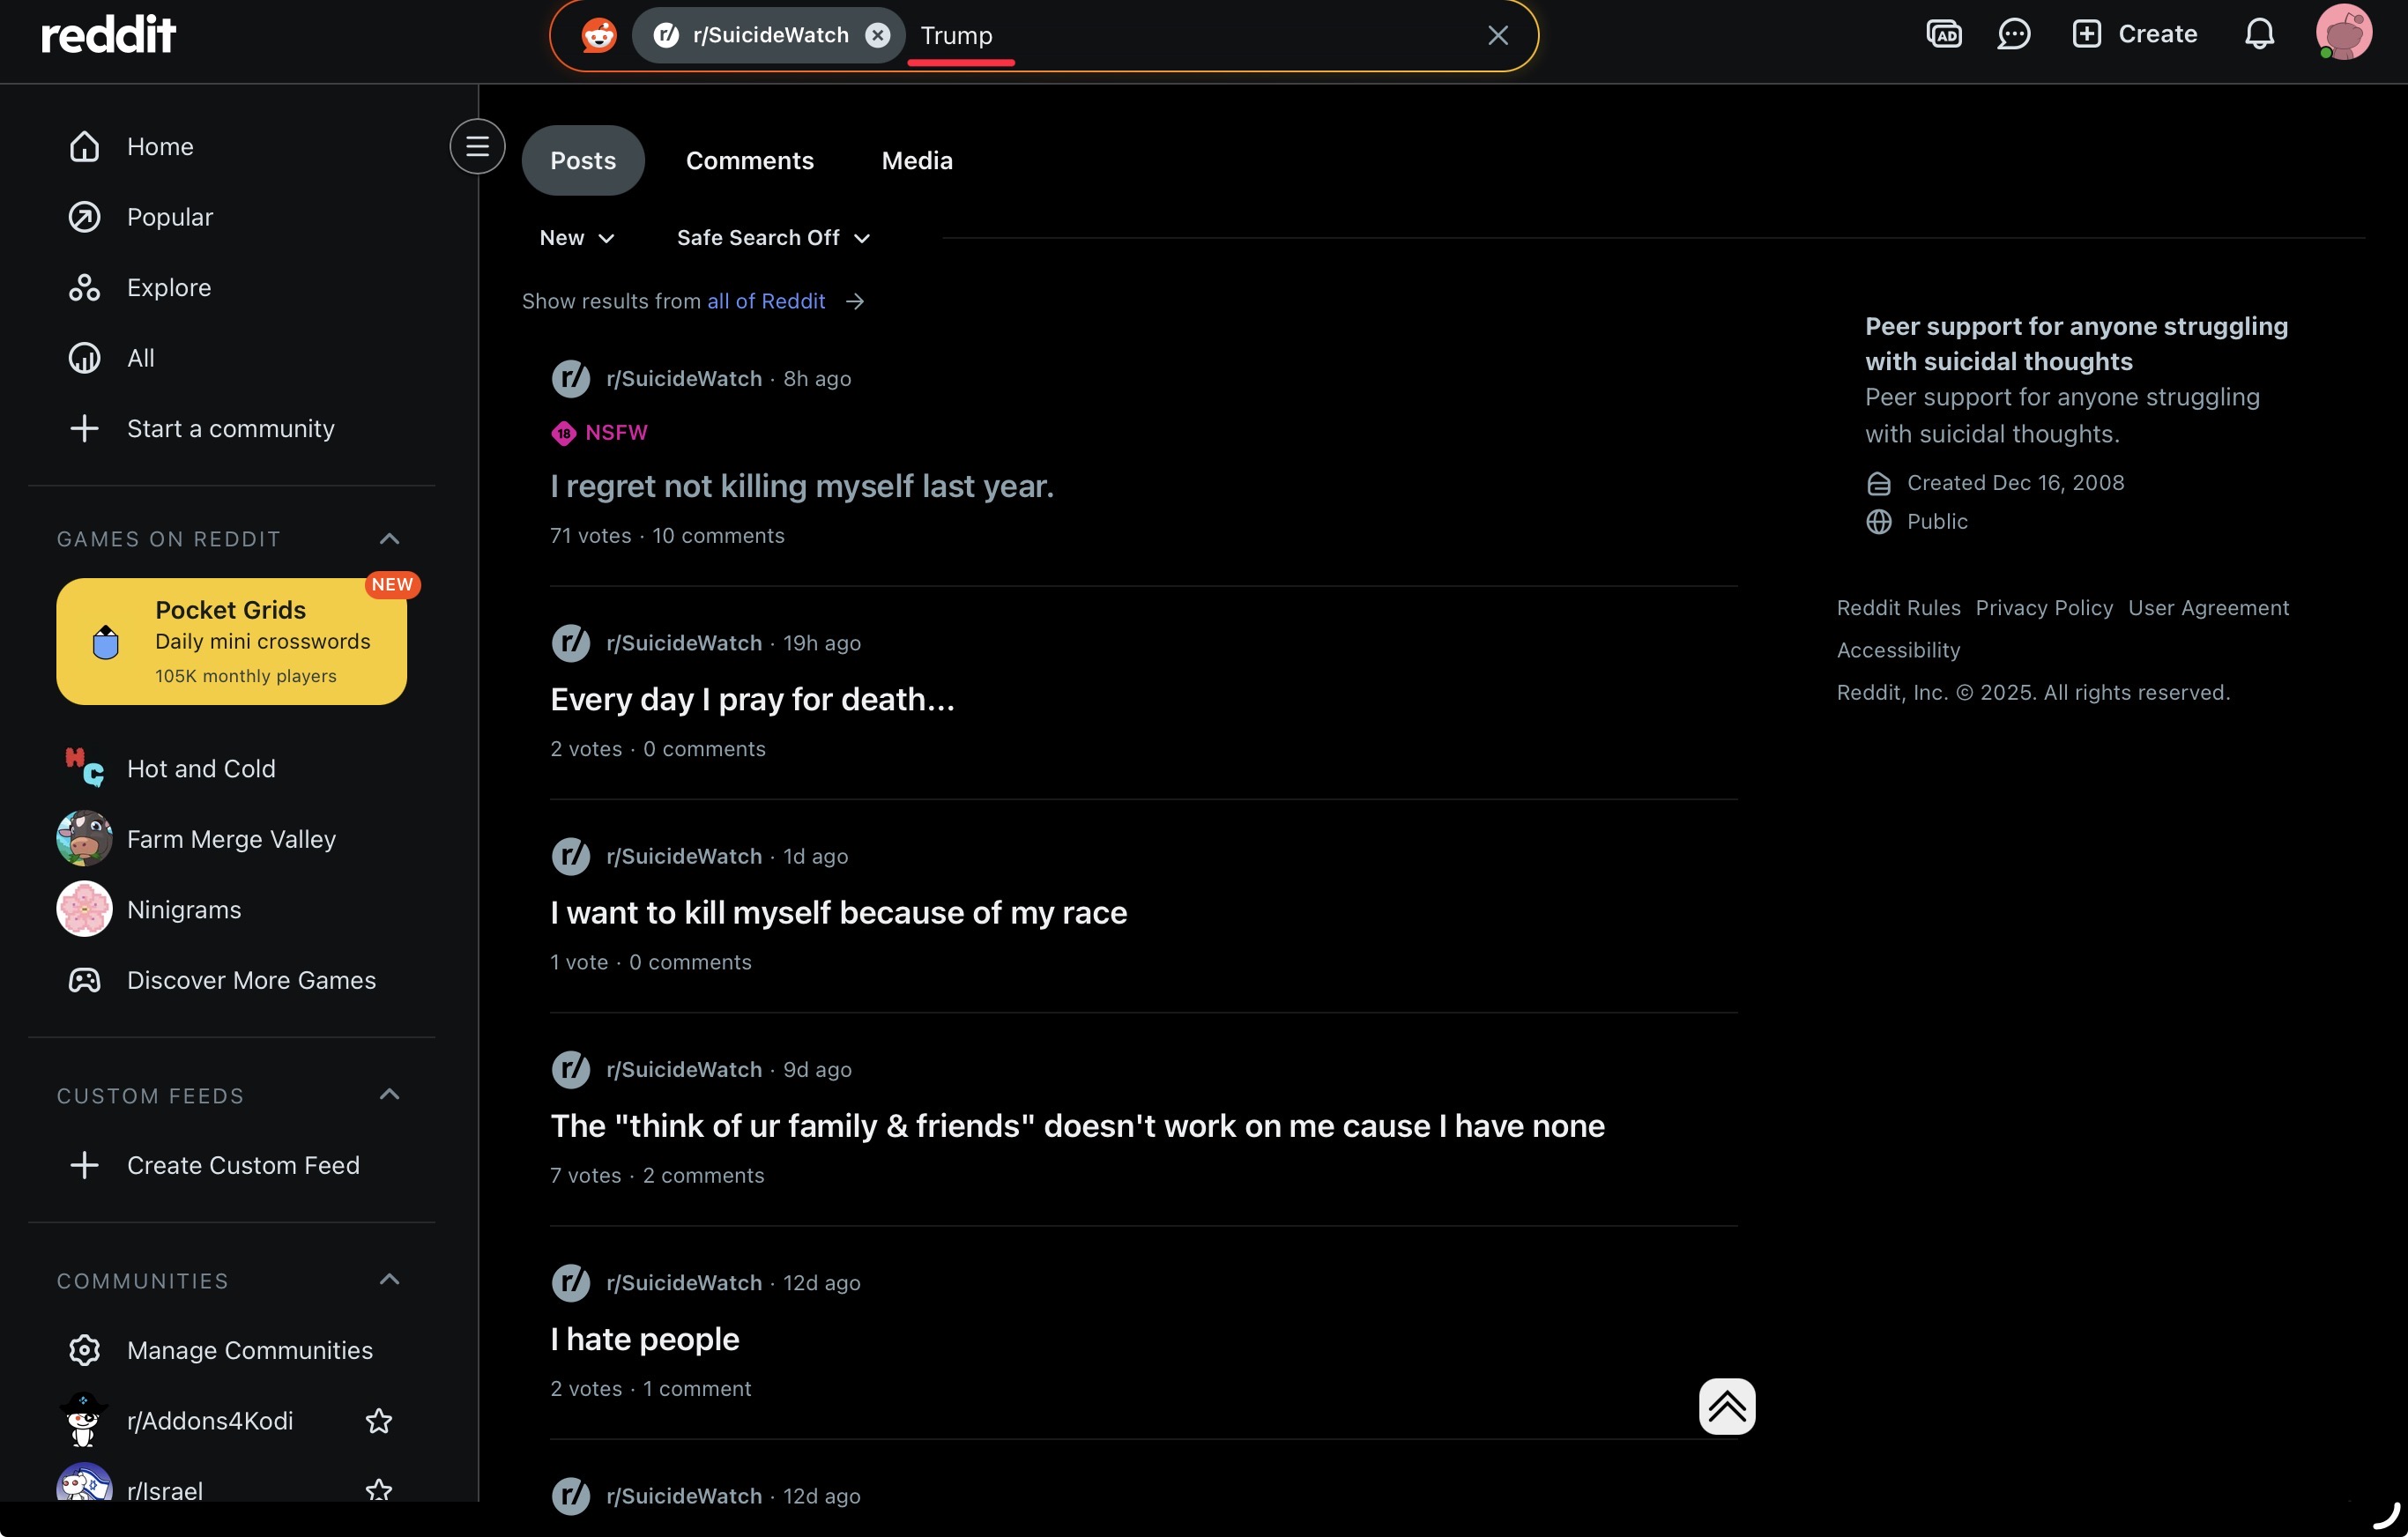Open the New sort dropdown

(577, 238)
